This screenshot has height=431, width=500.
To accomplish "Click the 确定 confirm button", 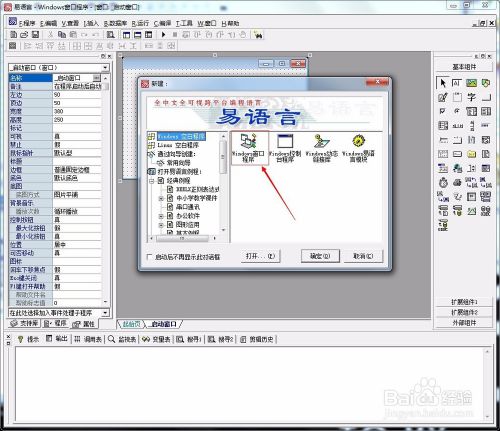I will [320, 256].
